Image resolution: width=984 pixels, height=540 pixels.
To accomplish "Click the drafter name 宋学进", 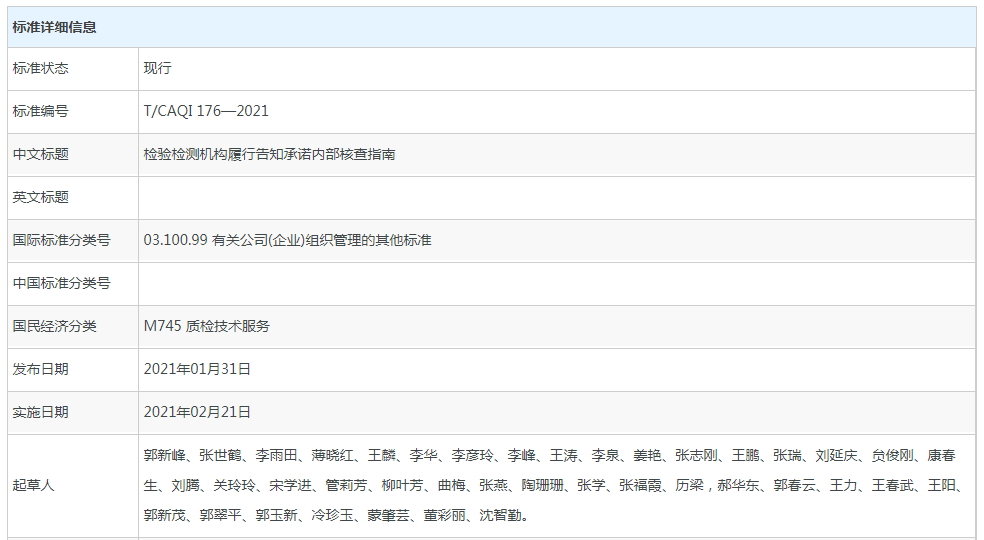I will 291,486.
